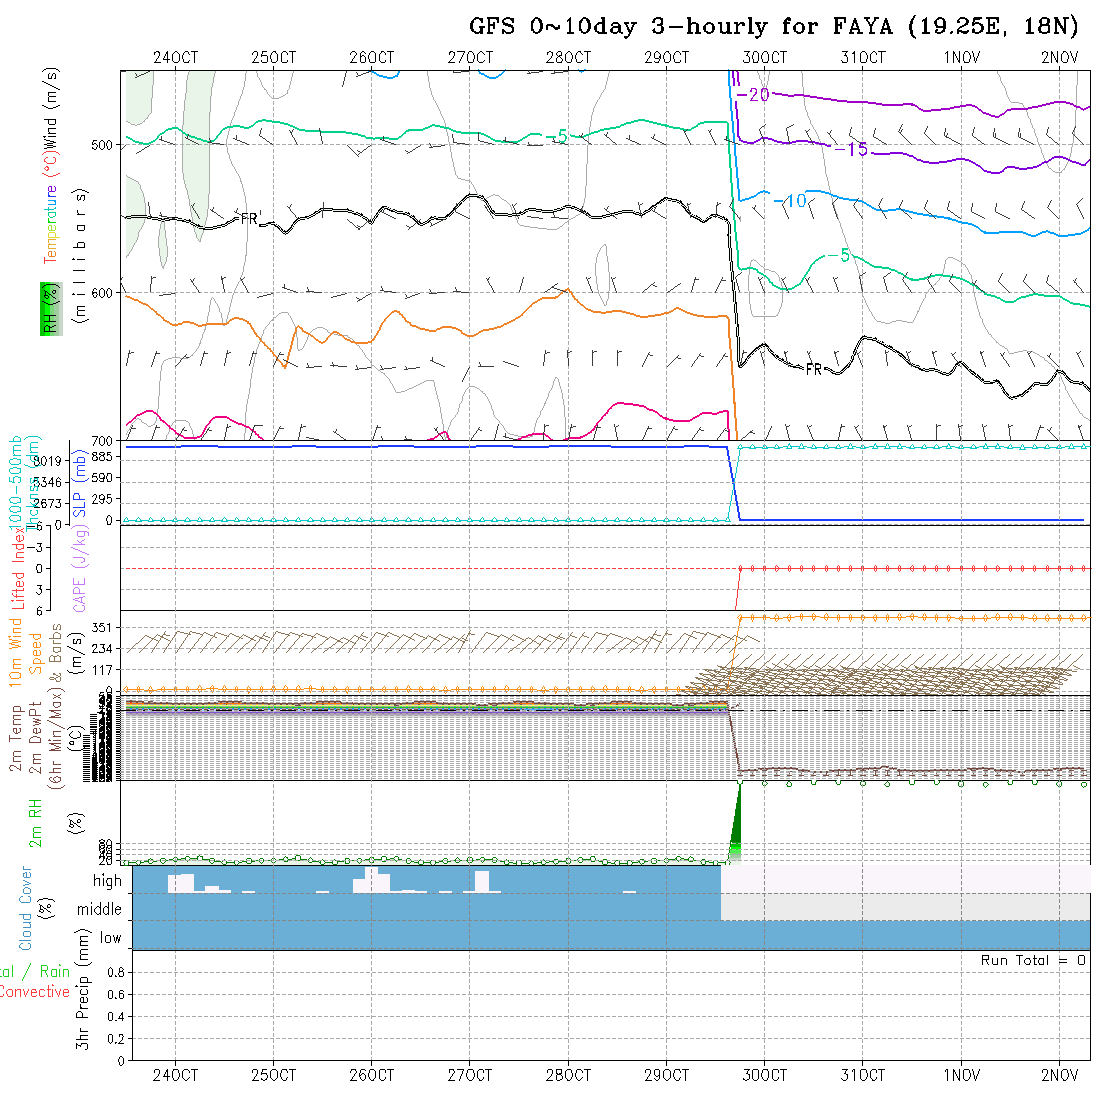Select the purple -20 isotherm label

coord(753,95)
